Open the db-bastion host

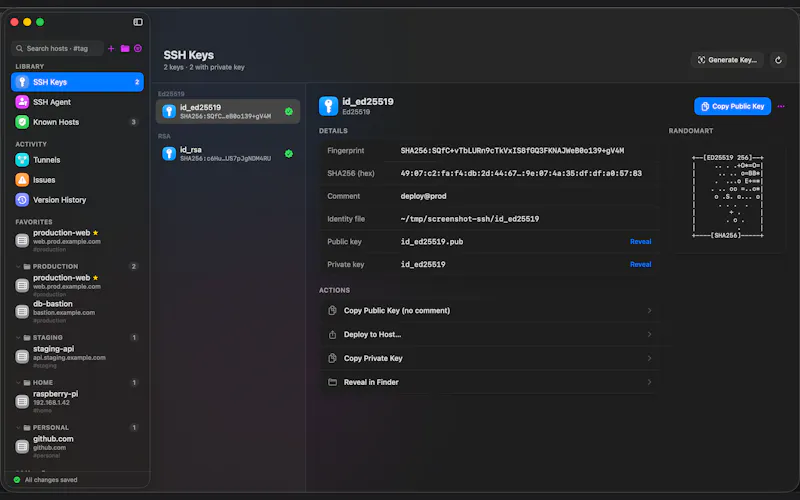coord(78,312)
